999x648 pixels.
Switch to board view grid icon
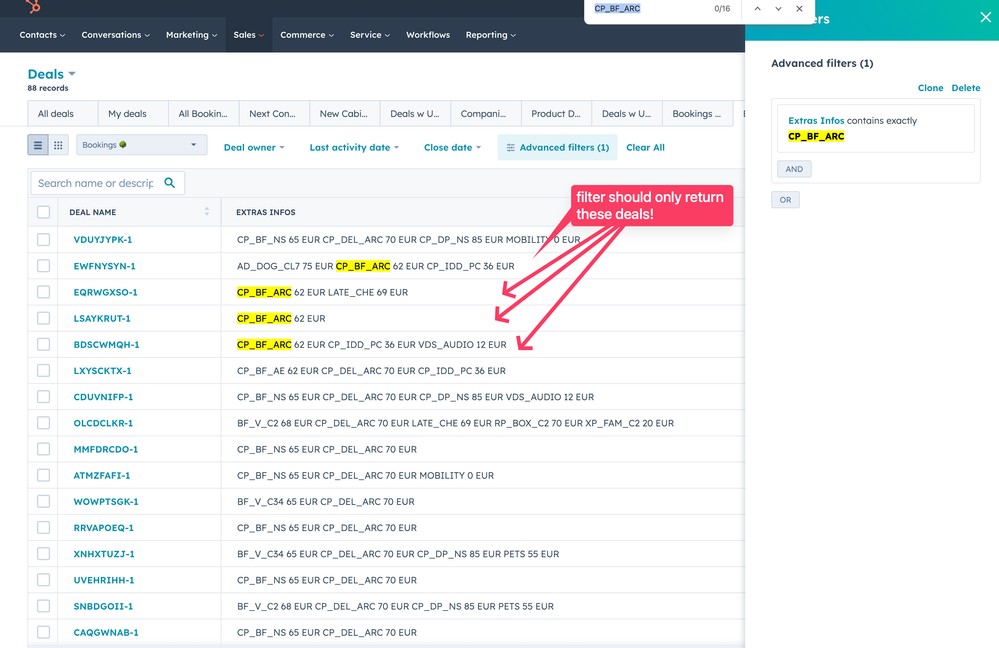(59, 147)
